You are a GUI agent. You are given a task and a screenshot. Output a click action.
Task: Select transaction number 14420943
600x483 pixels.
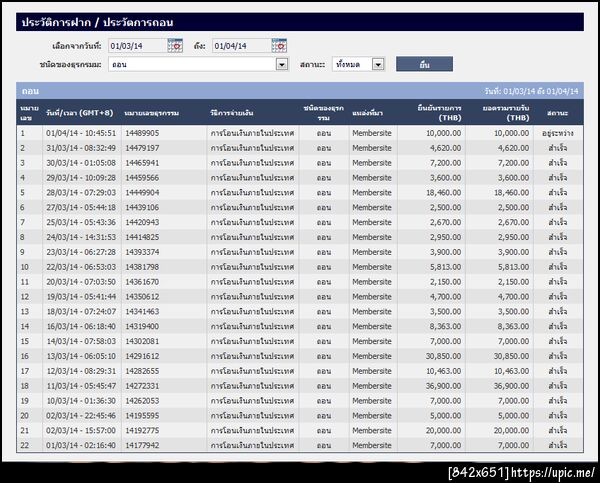pos(142,222)
